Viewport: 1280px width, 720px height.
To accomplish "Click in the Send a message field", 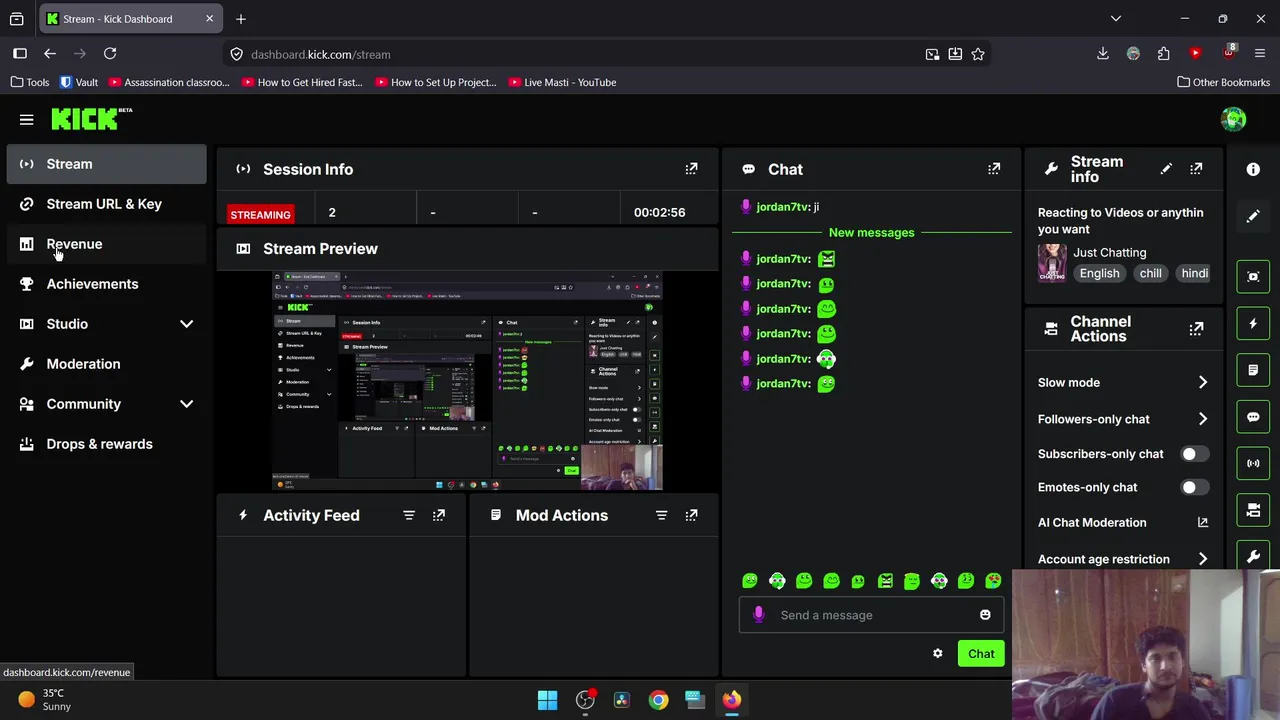I will [x=870, y=615].
